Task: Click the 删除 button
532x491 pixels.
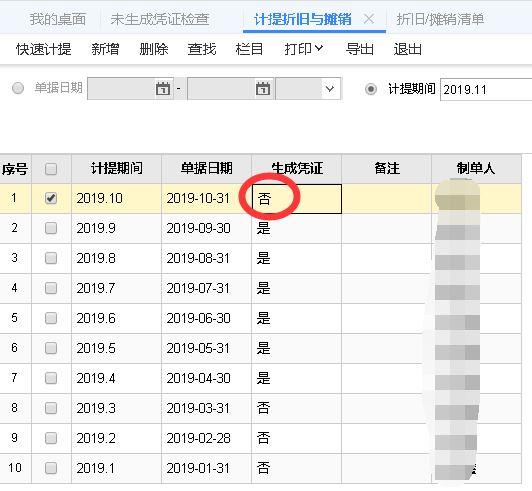Action: click(x=154, y=49)
